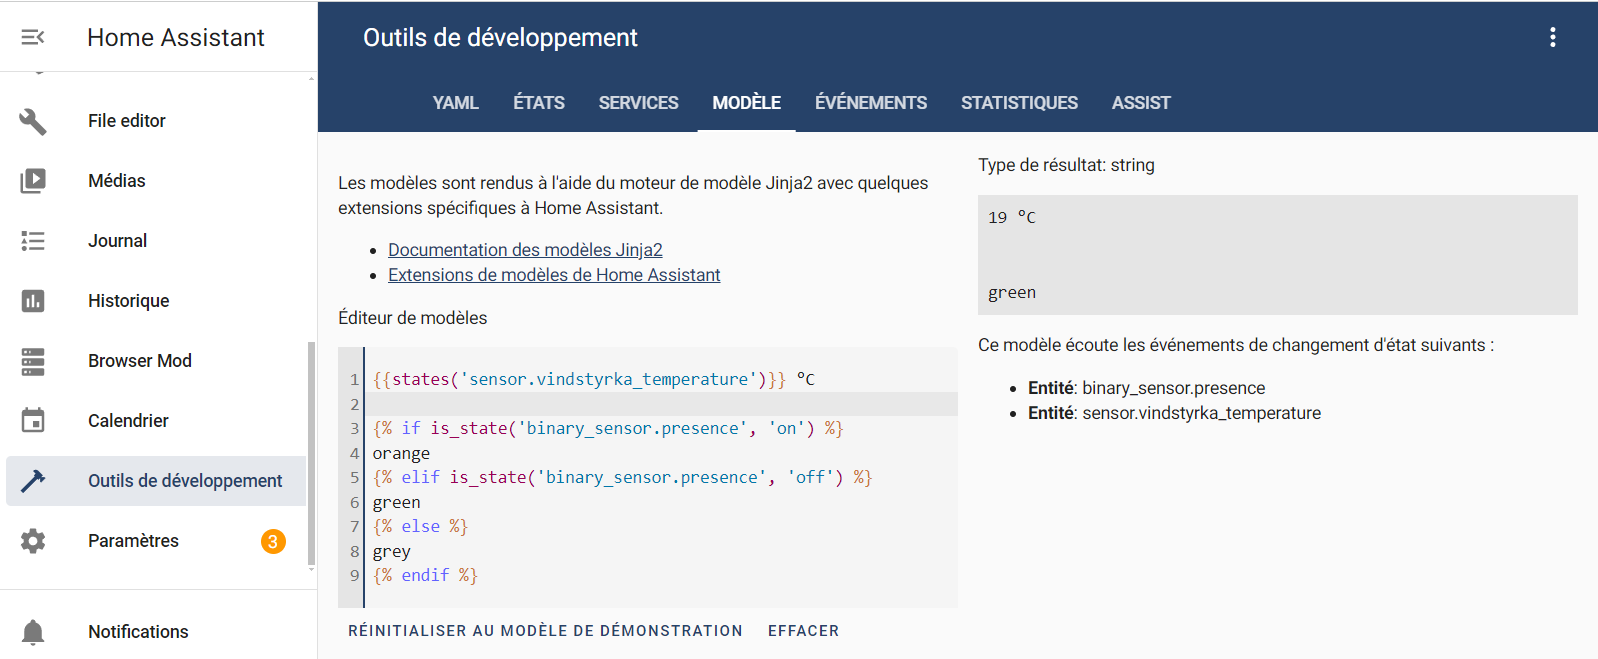Open Notifications in sidebar
The height and width of the screenshot is (659, 1598).
[x=156, y=632]
